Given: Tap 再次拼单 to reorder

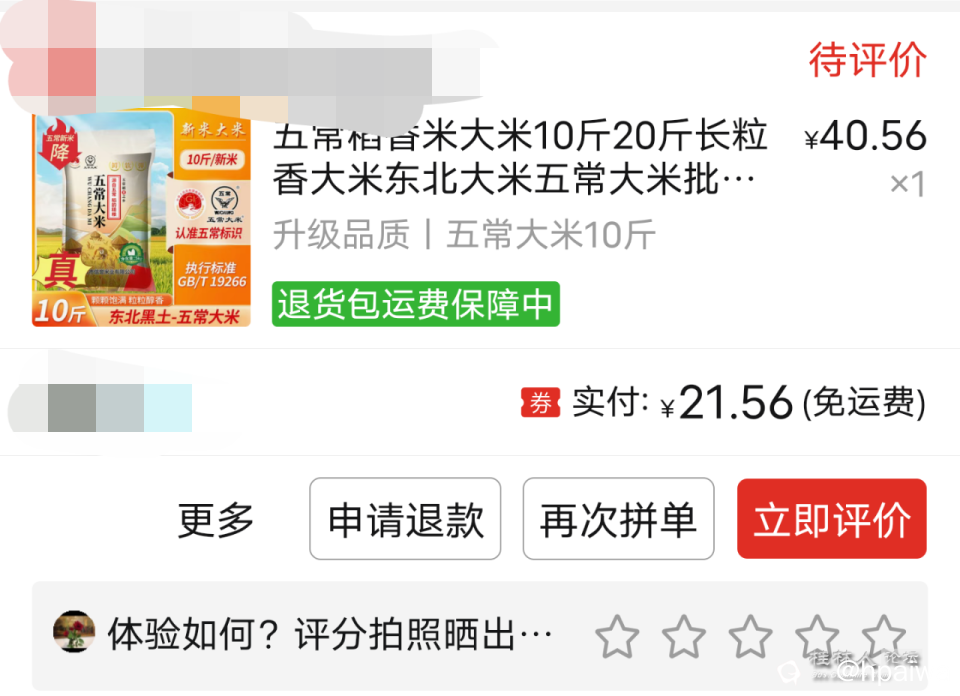Looking at the screenshot, I should tap(618, 518).
